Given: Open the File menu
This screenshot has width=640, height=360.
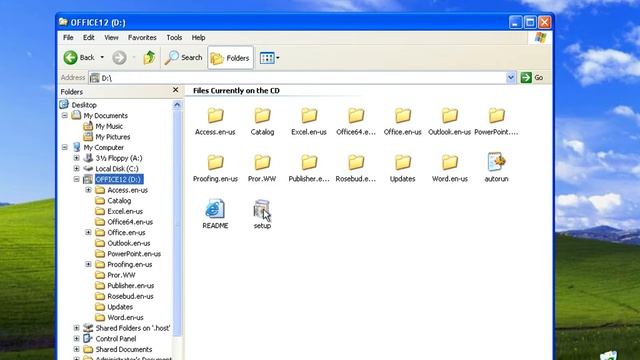Looking at the screenshot, I should point(68,38).
